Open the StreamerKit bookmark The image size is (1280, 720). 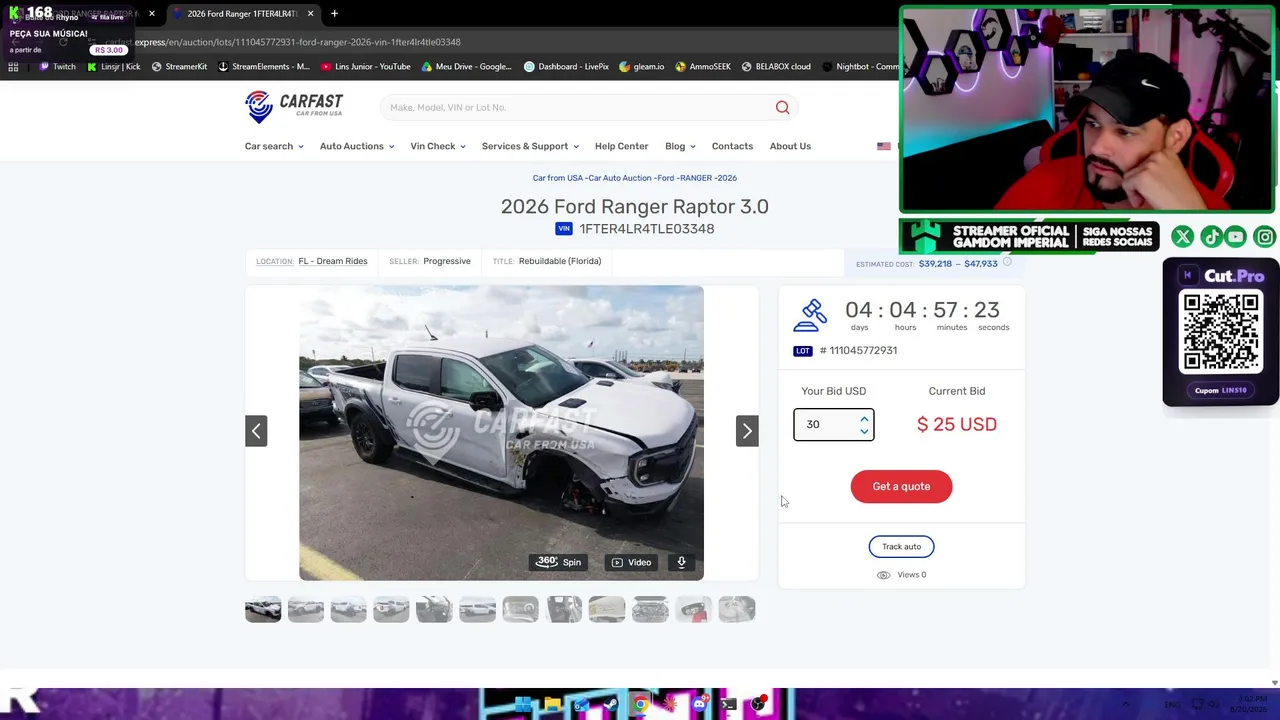179,67
